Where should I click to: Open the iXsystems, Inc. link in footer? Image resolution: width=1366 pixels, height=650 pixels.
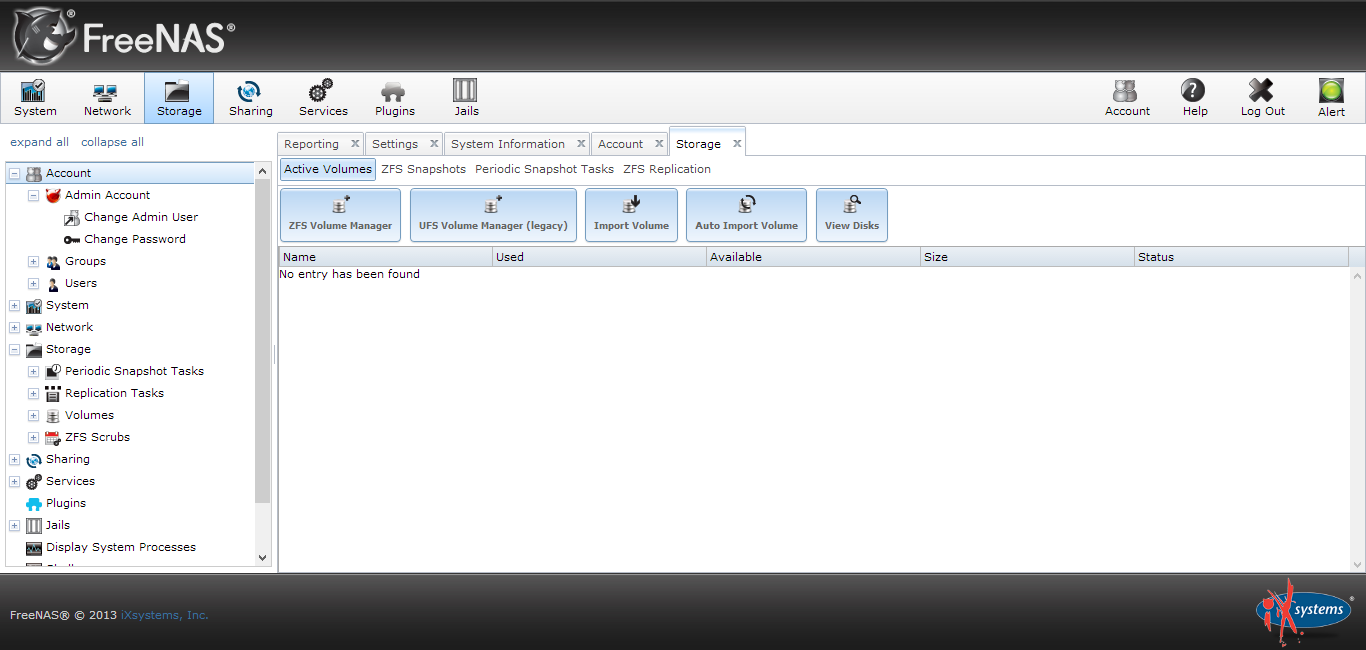point(163,615)
